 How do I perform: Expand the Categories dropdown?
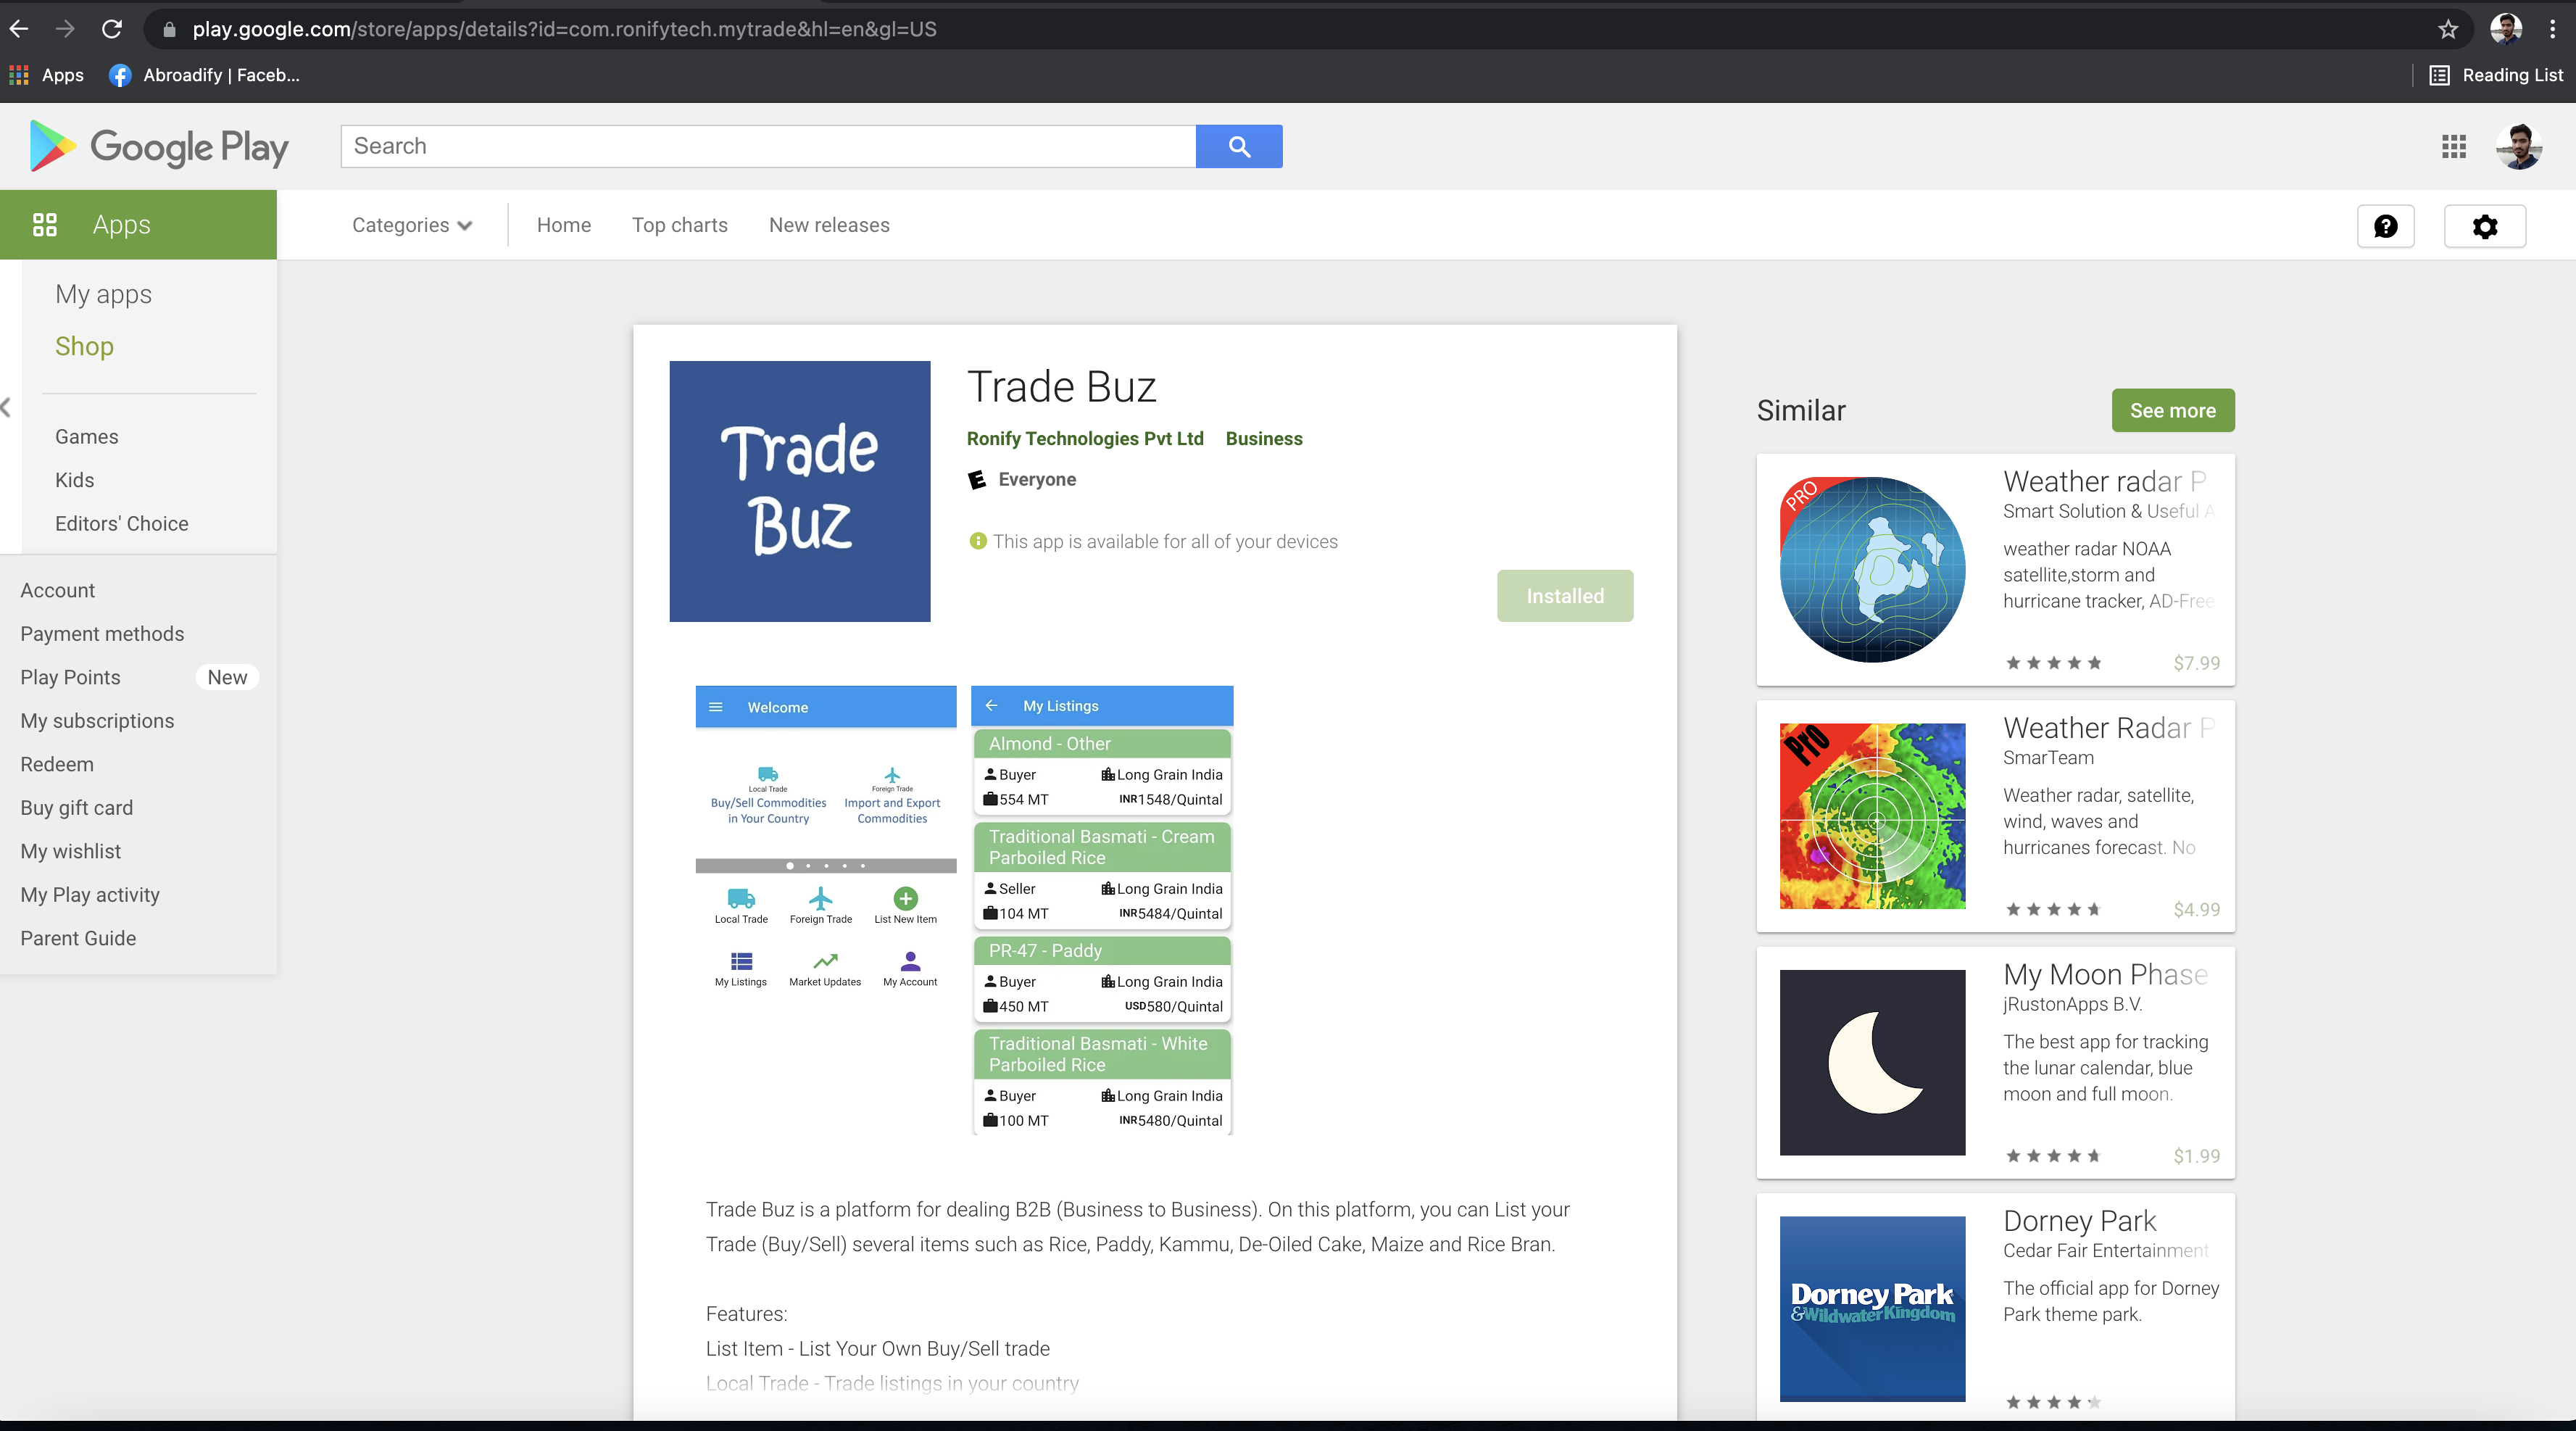point(412,225)
